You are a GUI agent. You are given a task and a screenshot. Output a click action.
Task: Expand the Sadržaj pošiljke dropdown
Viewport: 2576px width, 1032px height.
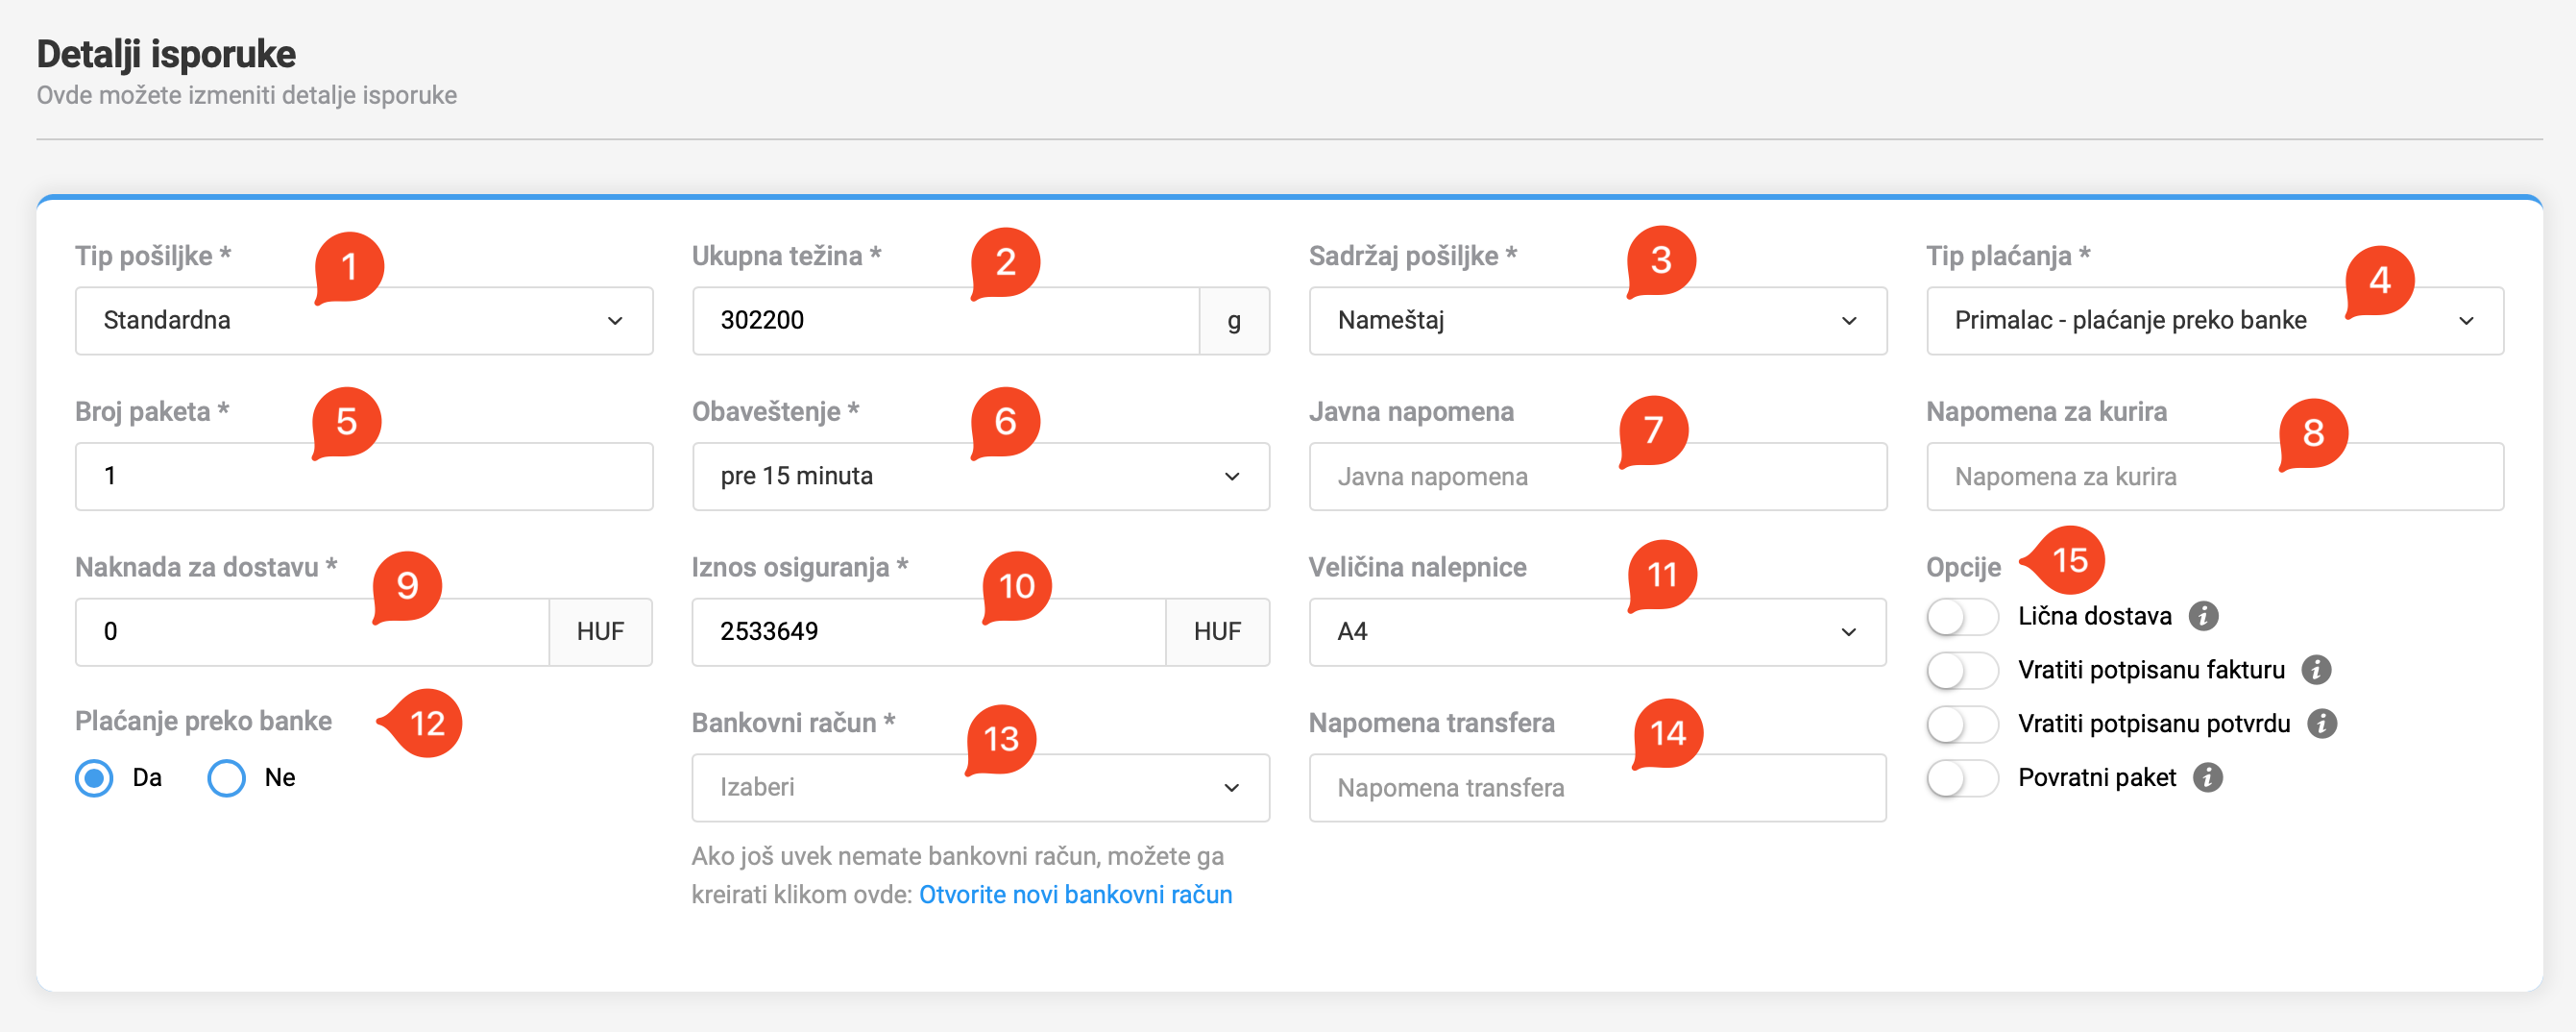tap(1597, 321)
